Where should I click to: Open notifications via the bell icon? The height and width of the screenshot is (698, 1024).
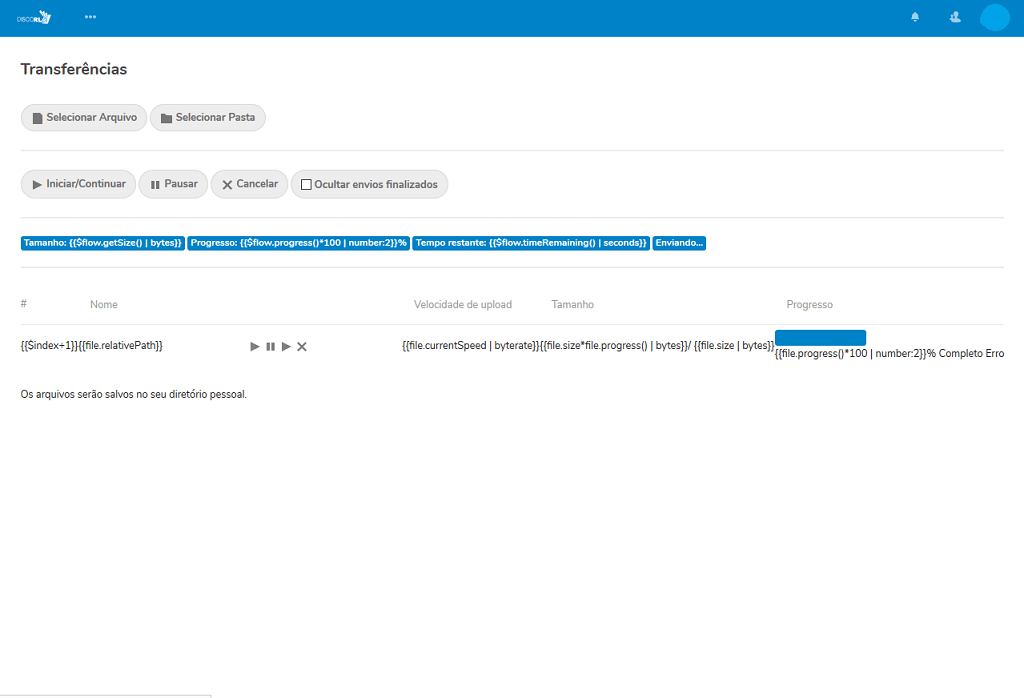pos(913,17)
